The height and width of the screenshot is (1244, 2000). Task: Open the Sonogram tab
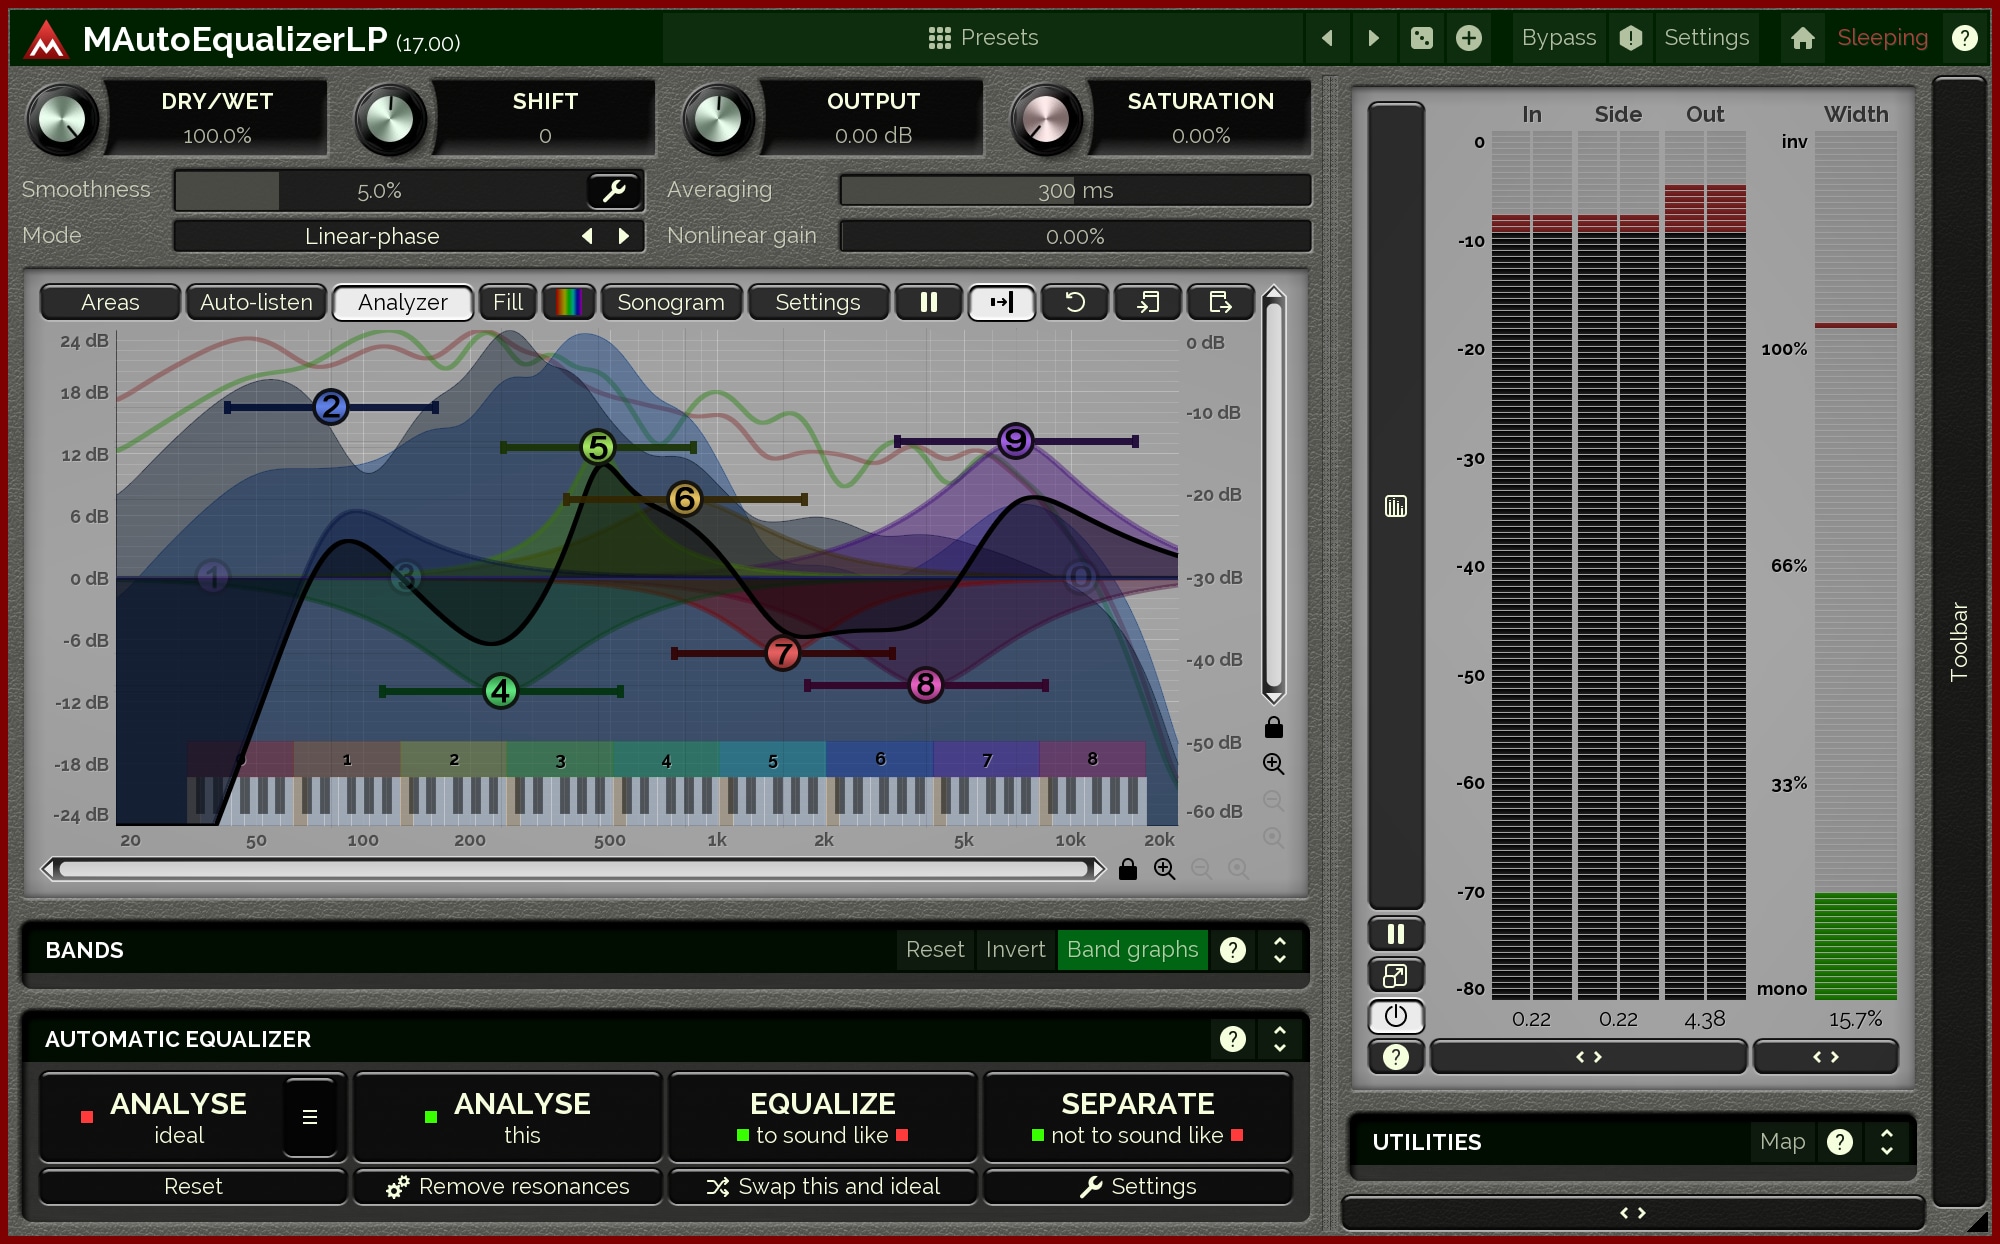(670, 302)
